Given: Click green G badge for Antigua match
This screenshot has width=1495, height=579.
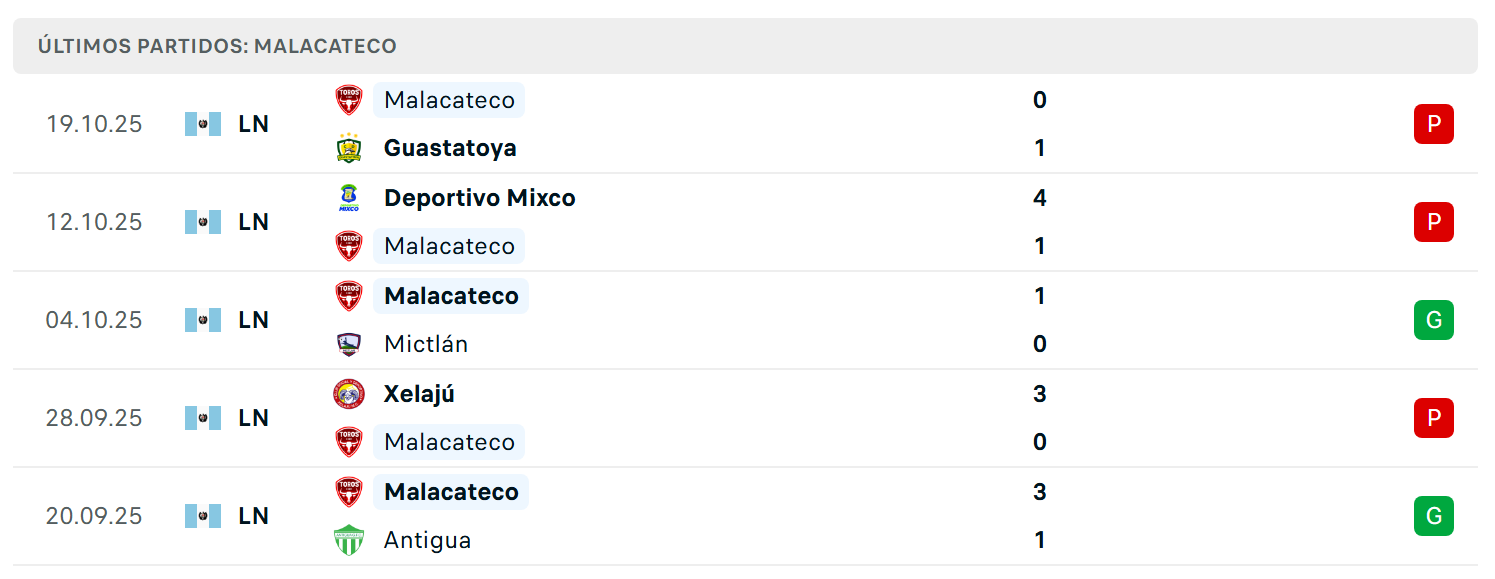Looking at the screenshot, I should 1433,516.
